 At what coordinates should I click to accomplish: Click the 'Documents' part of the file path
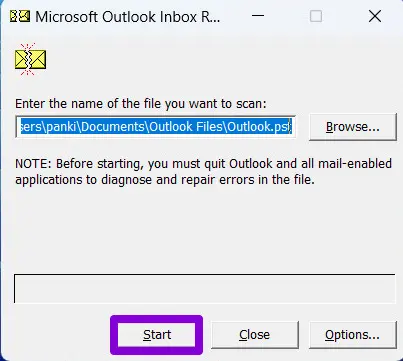click(x=113, y=127)
